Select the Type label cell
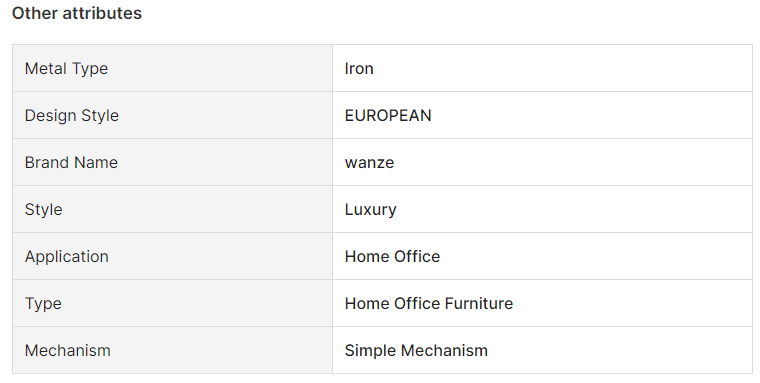Screen dimensions: 760x383 tap(173, 303)
